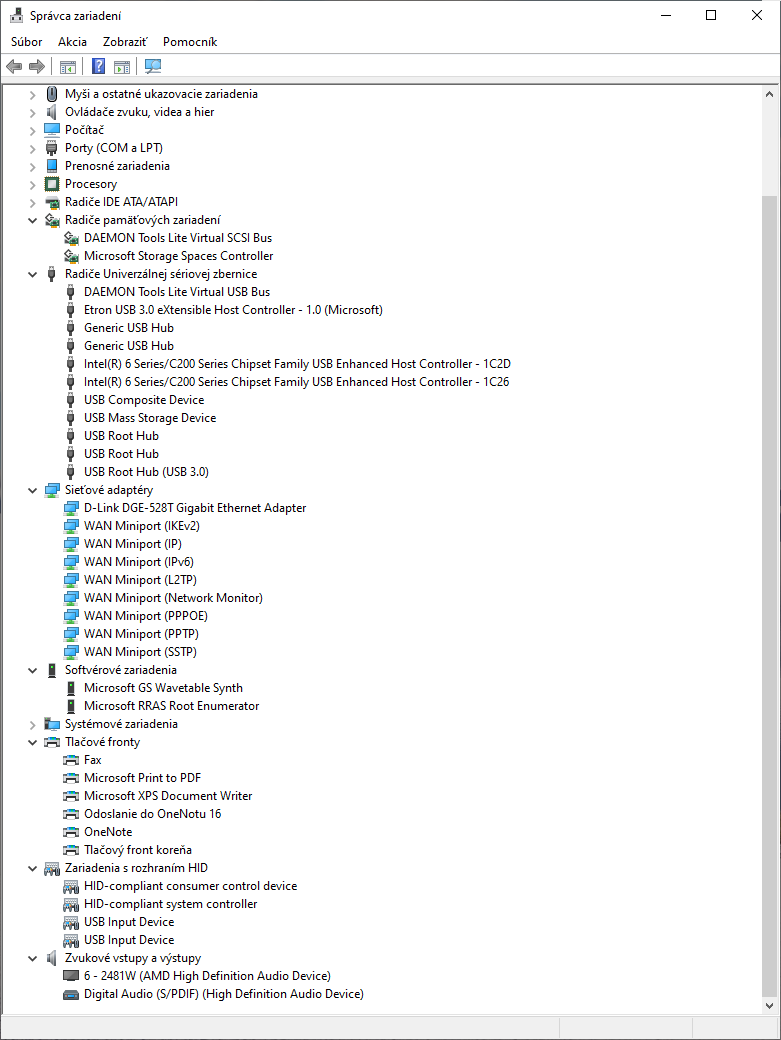This screenshot has width=781, height=1040.
Task: Open the Pomocník menu
Action: tap(190, 42)
